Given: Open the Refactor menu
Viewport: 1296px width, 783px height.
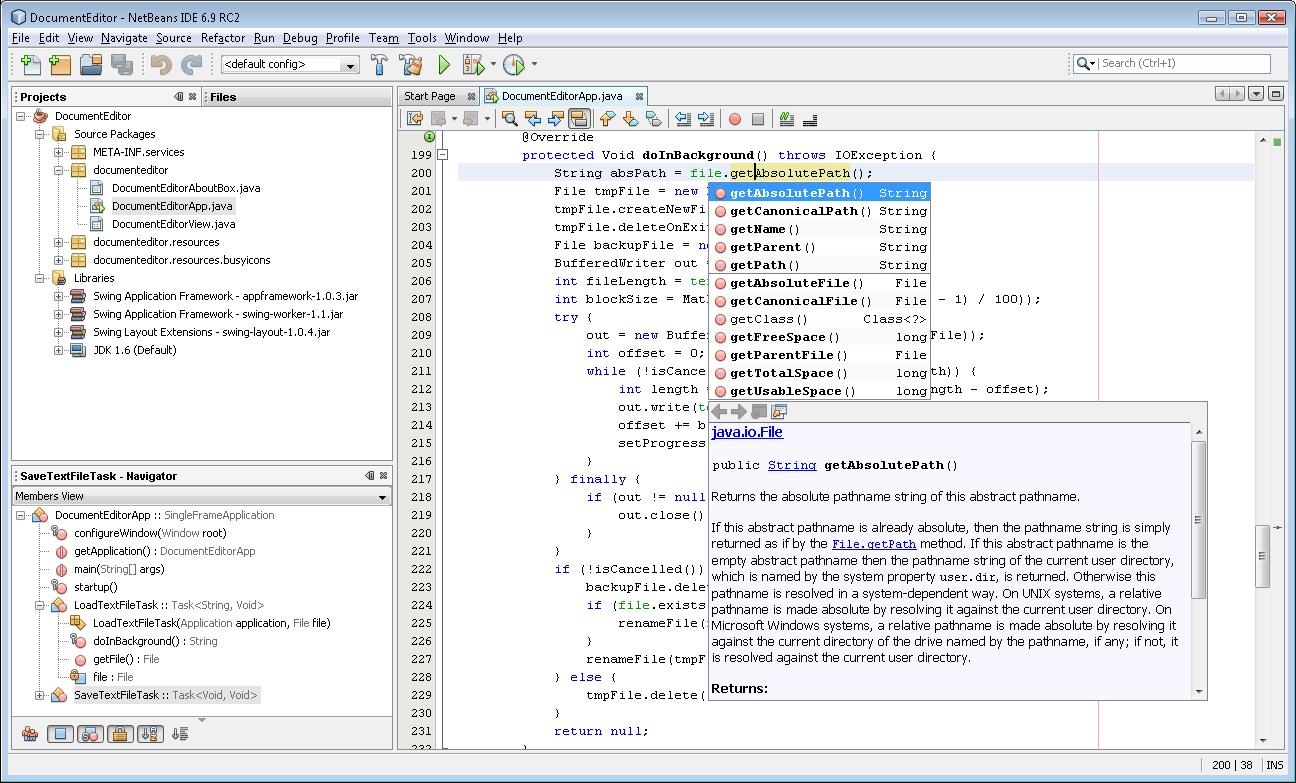Looking at the screenshot, I should click(x=223, y=38).
